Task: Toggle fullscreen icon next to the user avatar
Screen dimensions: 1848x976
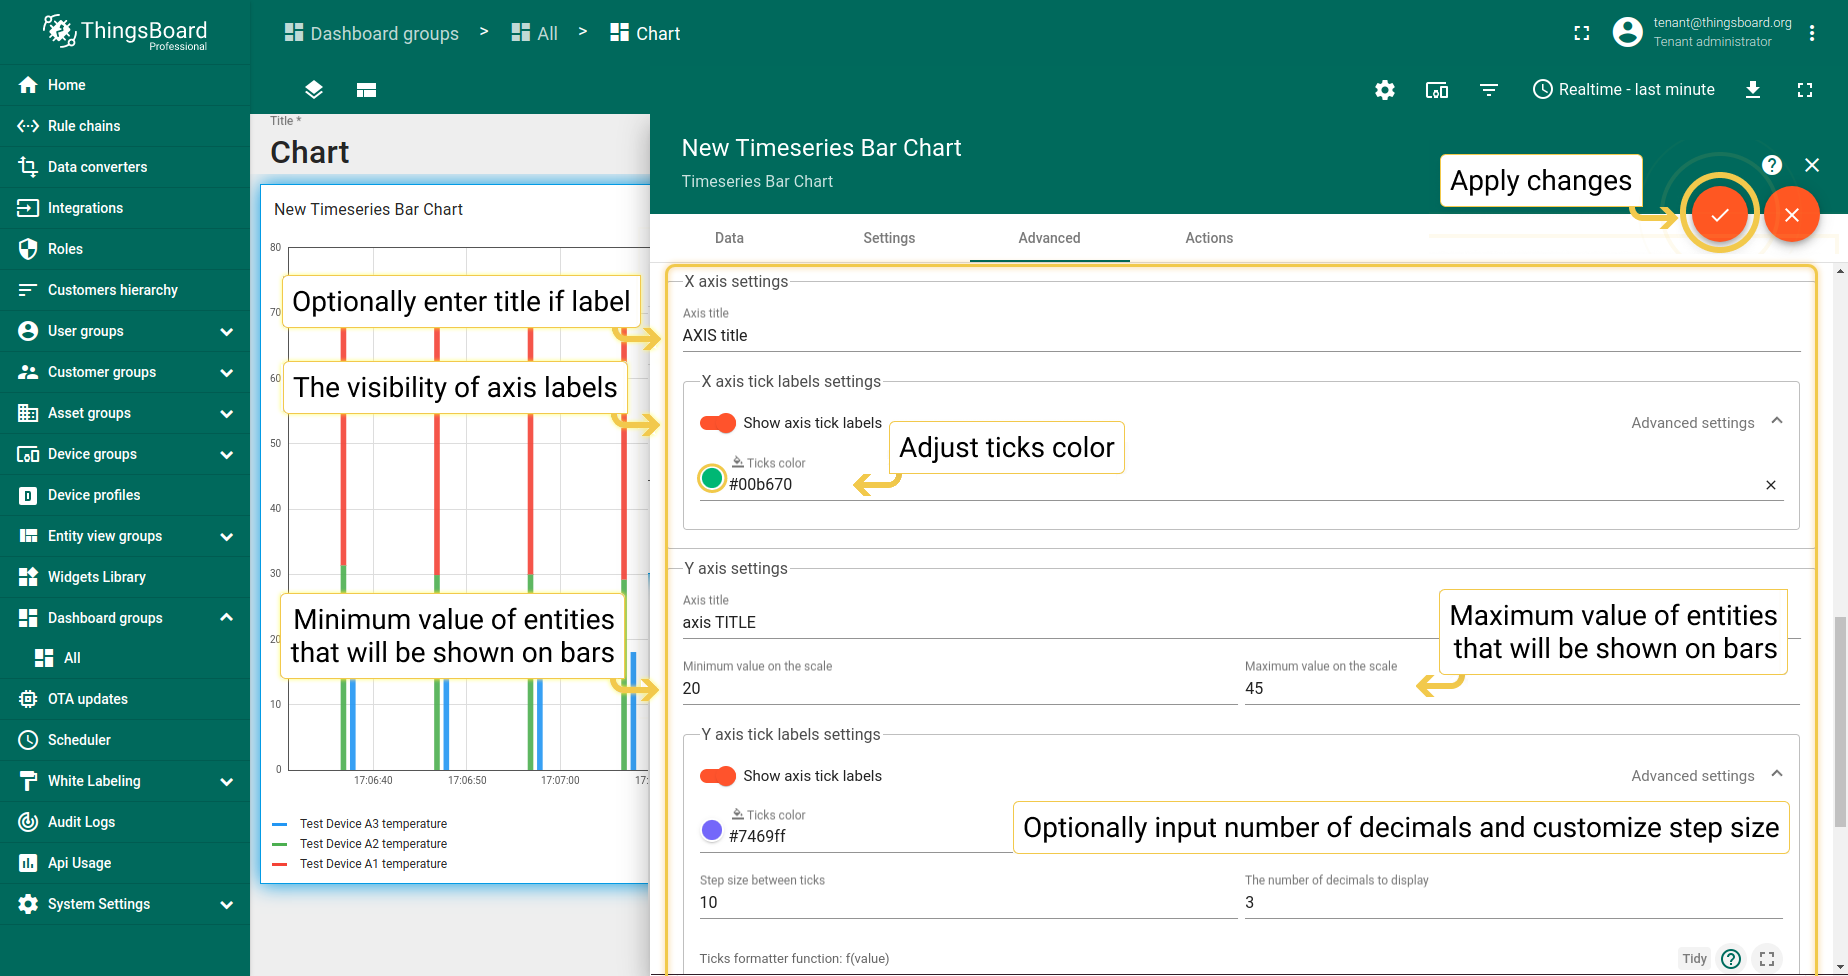Action: click(x=1582, y=33)
